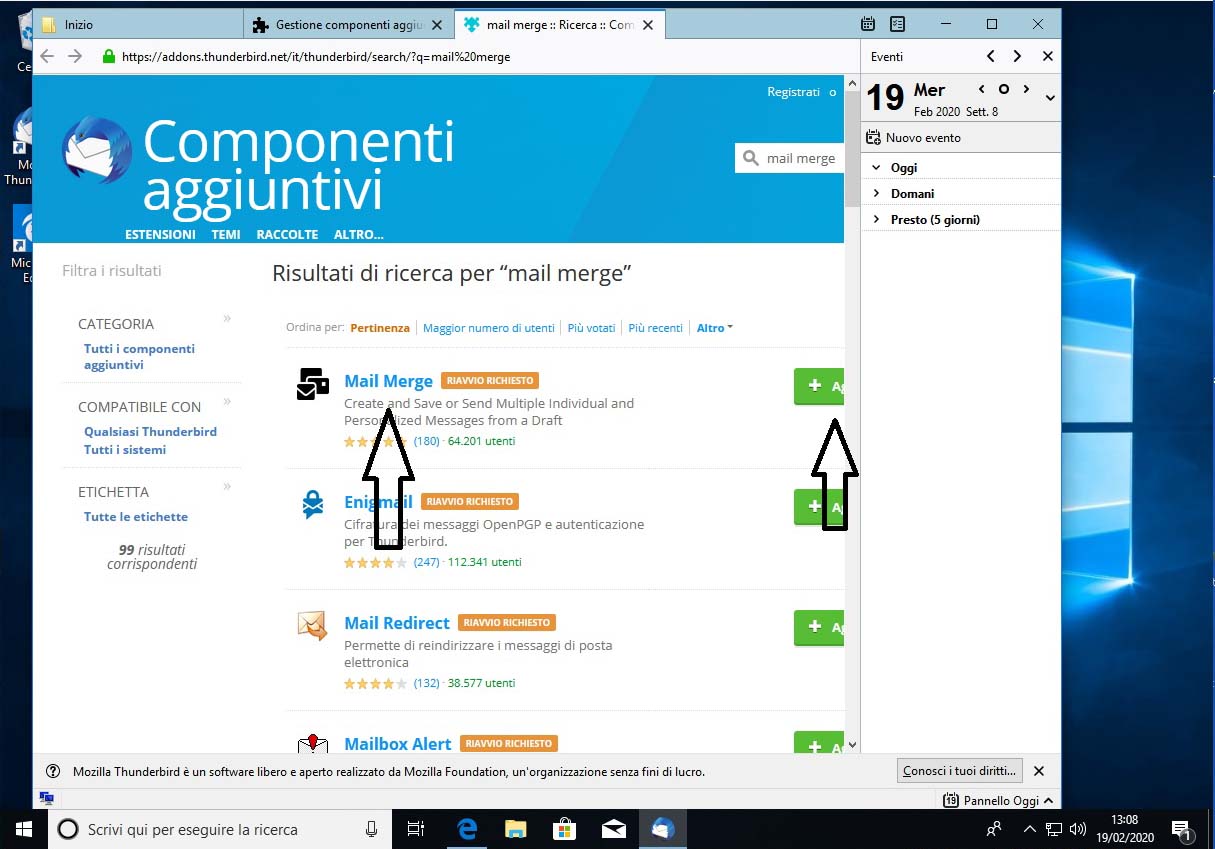Viewport: 1215px width, 849px height.
Task: Open the ALTRO... menu
Action: (x=359, y=235)
